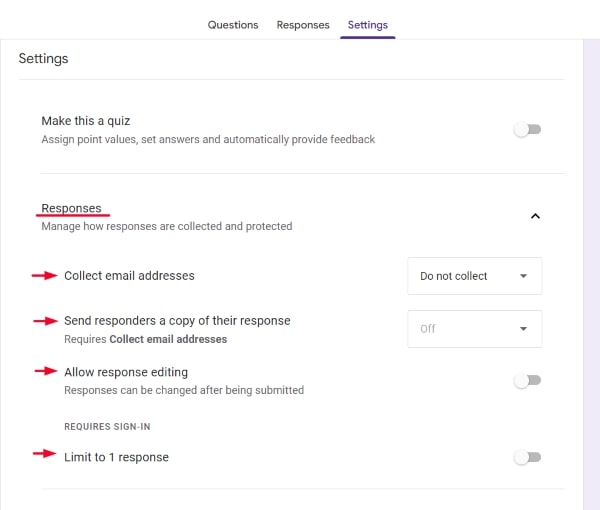Click the Send responders a copy label
600x510 pixels.
[177, 321]
